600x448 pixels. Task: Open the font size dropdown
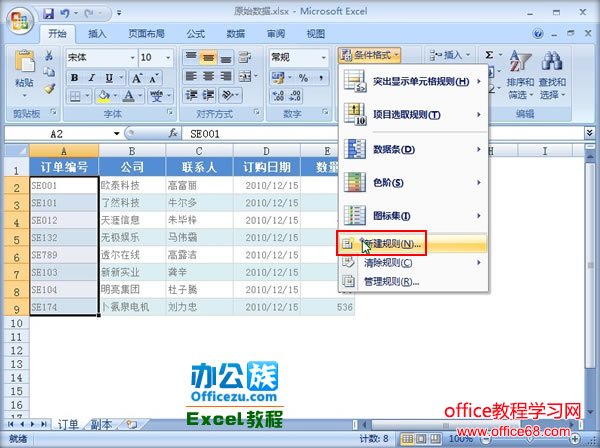click(168, 57)
